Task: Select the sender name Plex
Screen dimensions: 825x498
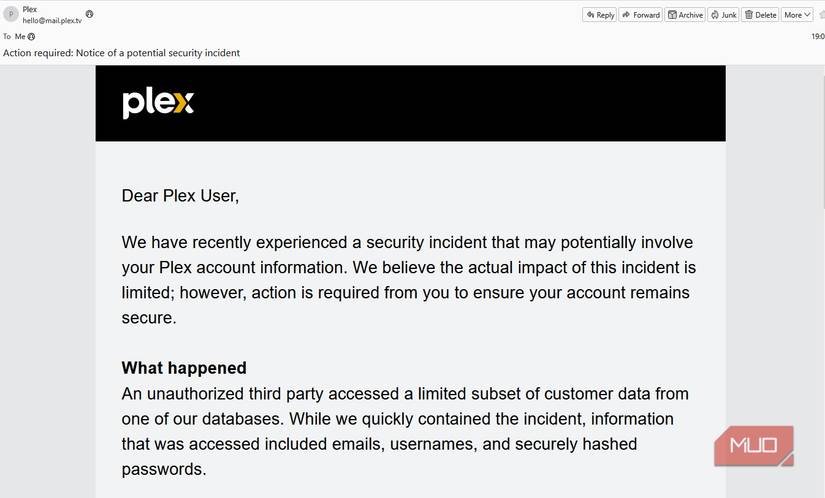Action: pyautogui.click(x=29, y=9)
